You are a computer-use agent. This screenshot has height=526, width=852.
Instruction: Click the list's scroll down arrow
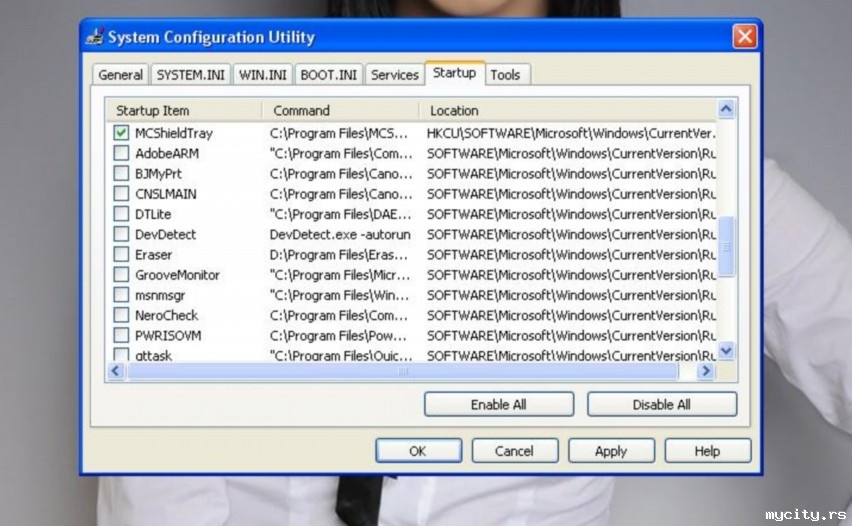(x=726, y=351)
